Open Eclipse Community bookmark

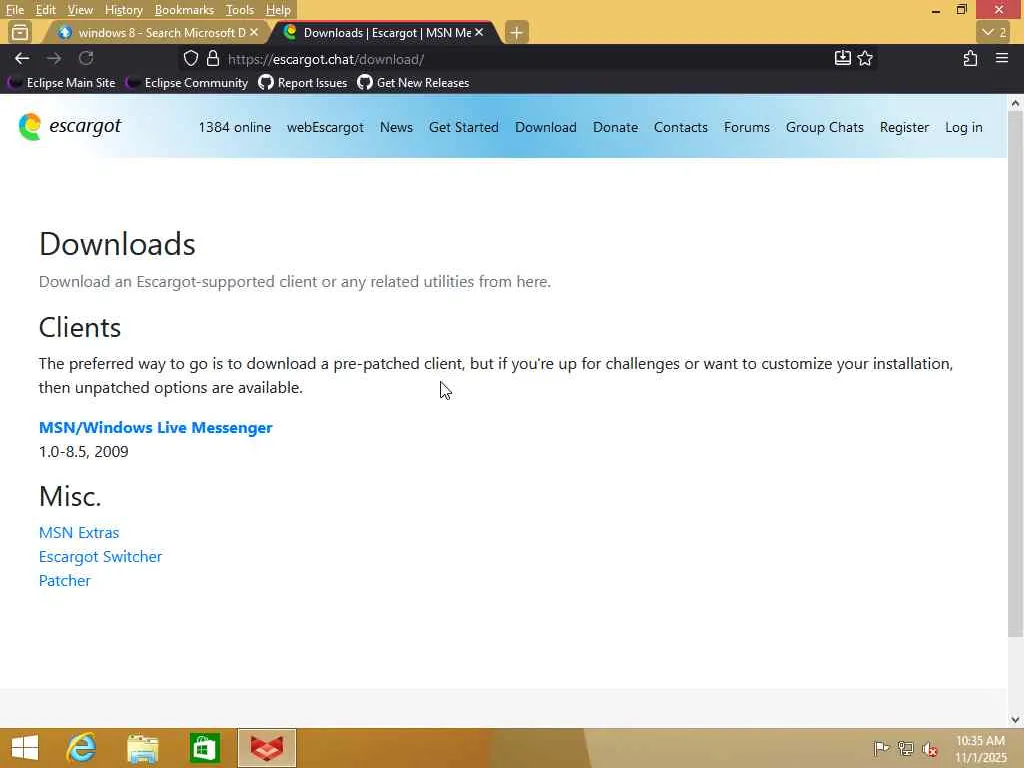pos(187,82)
